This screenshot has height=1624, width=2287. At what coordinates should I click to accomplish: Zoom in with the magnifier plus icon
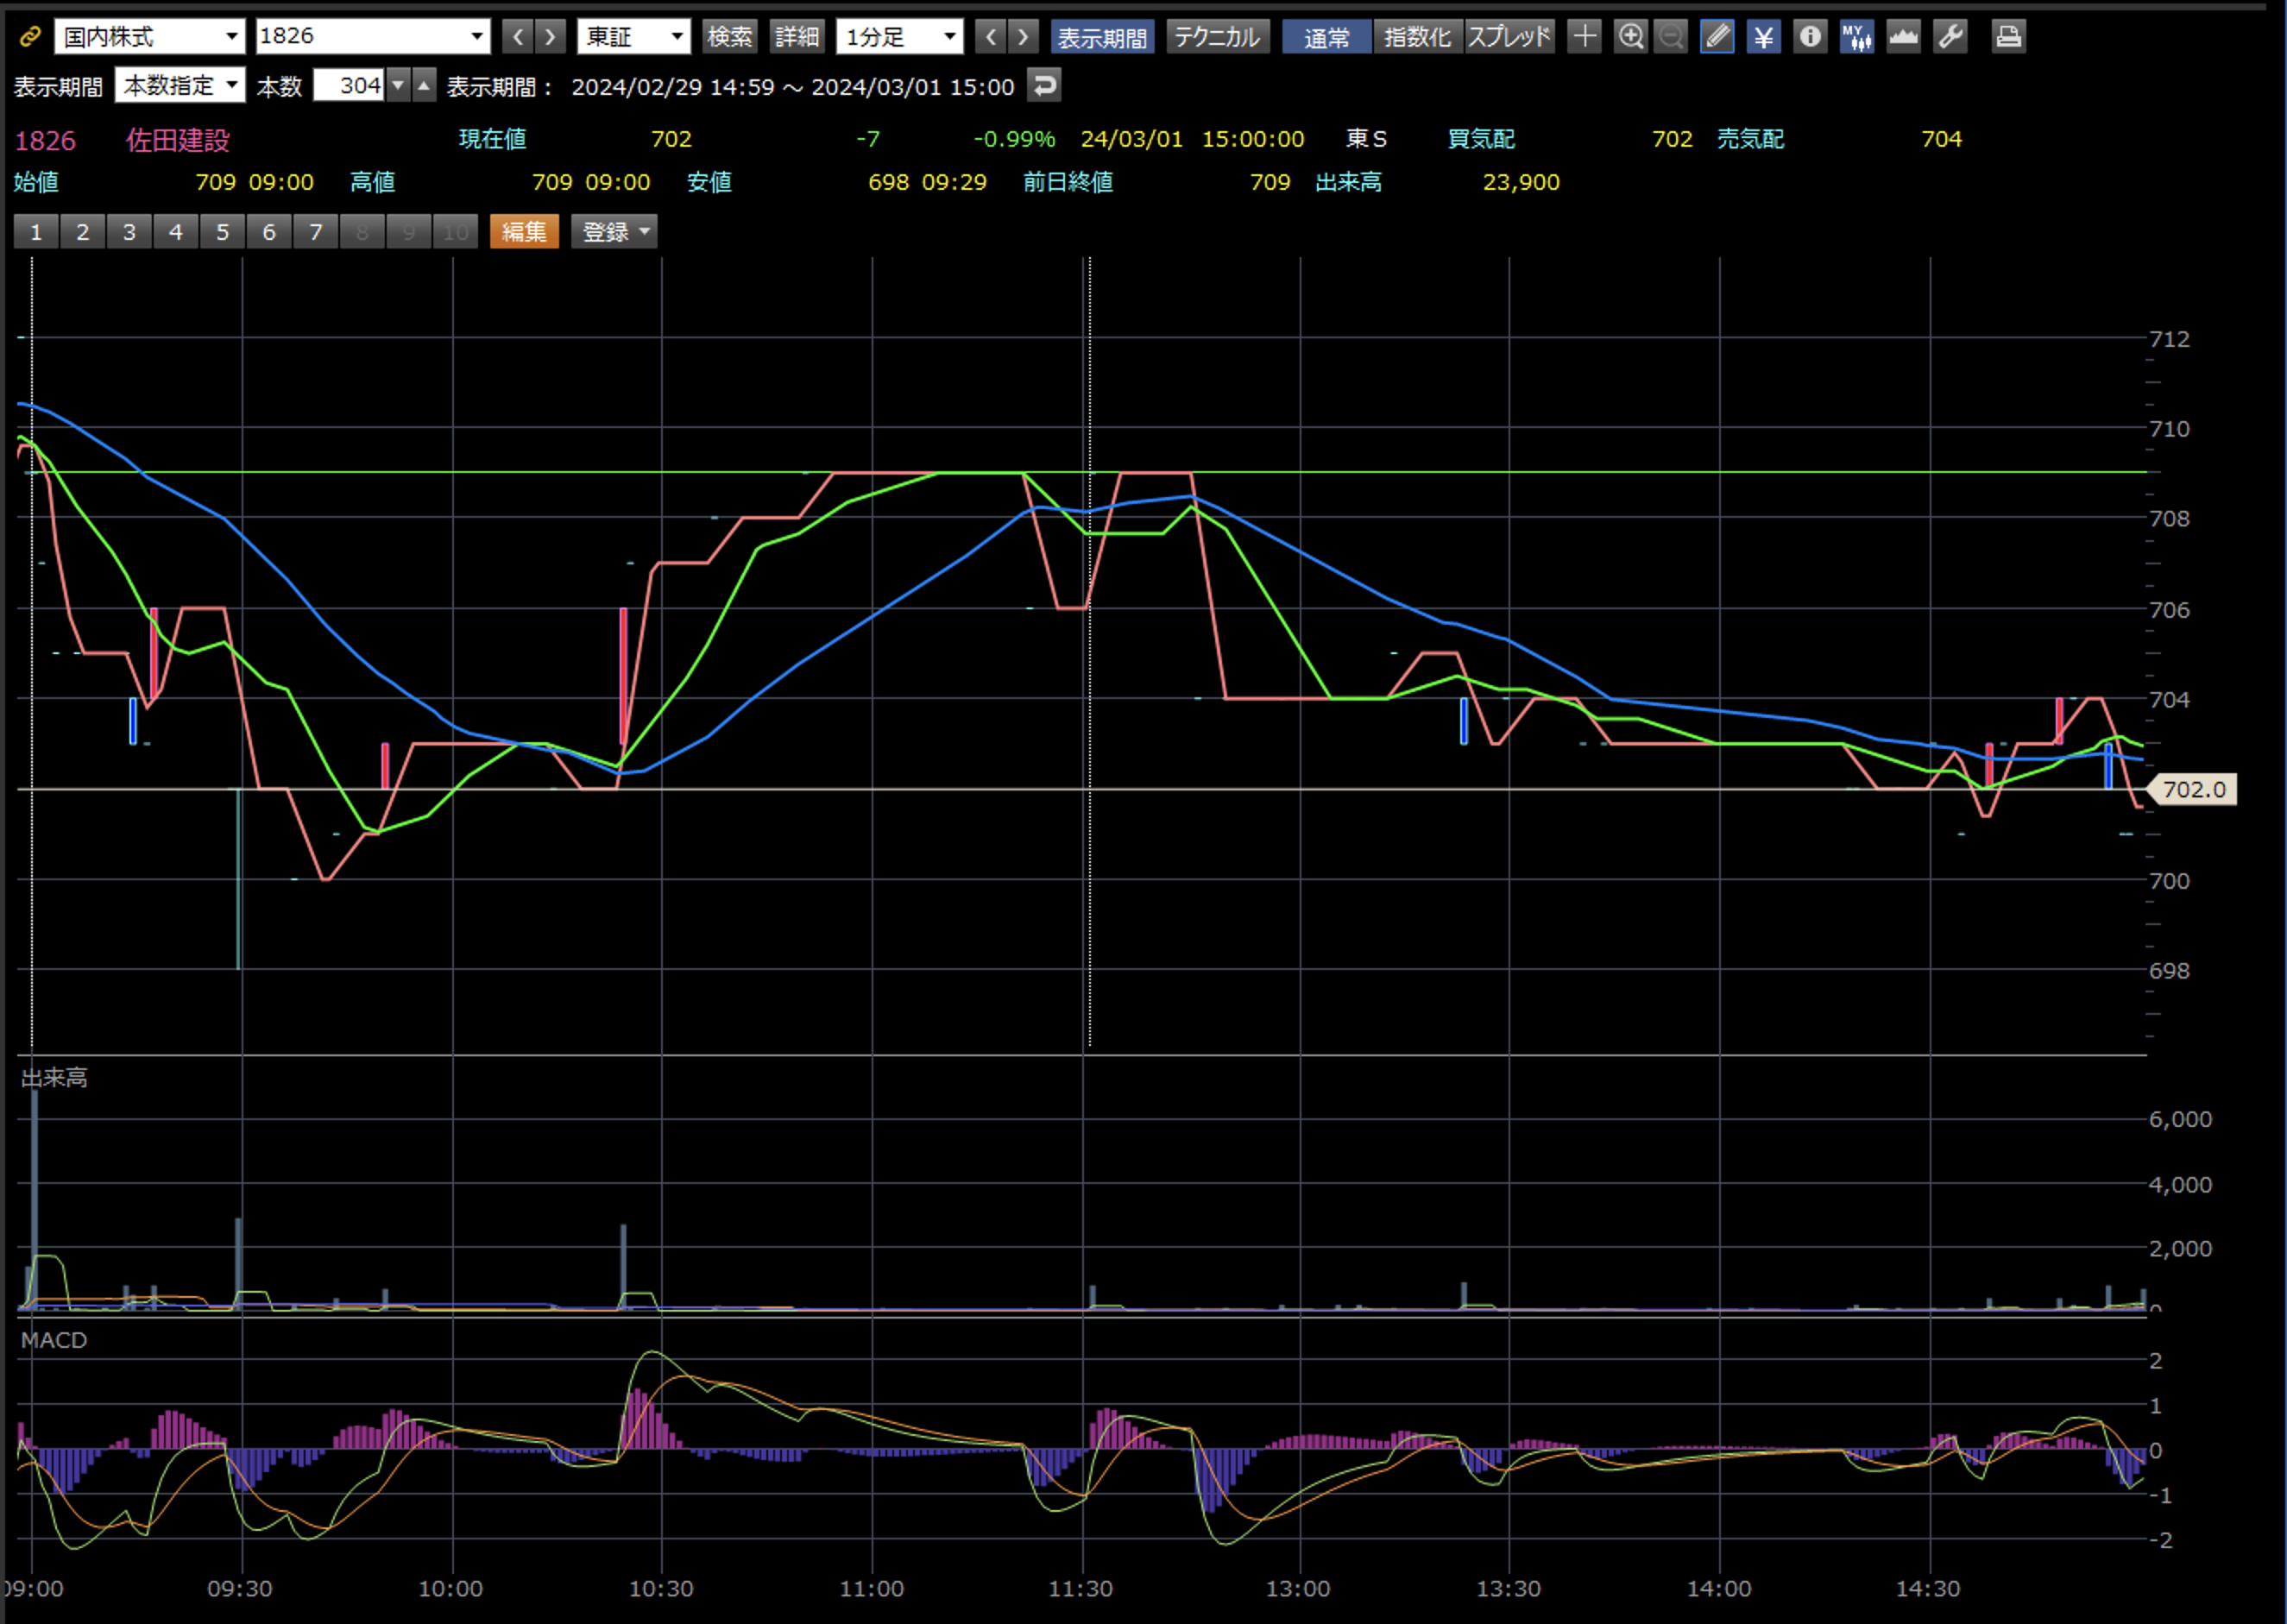click(x=1630, y=37)
